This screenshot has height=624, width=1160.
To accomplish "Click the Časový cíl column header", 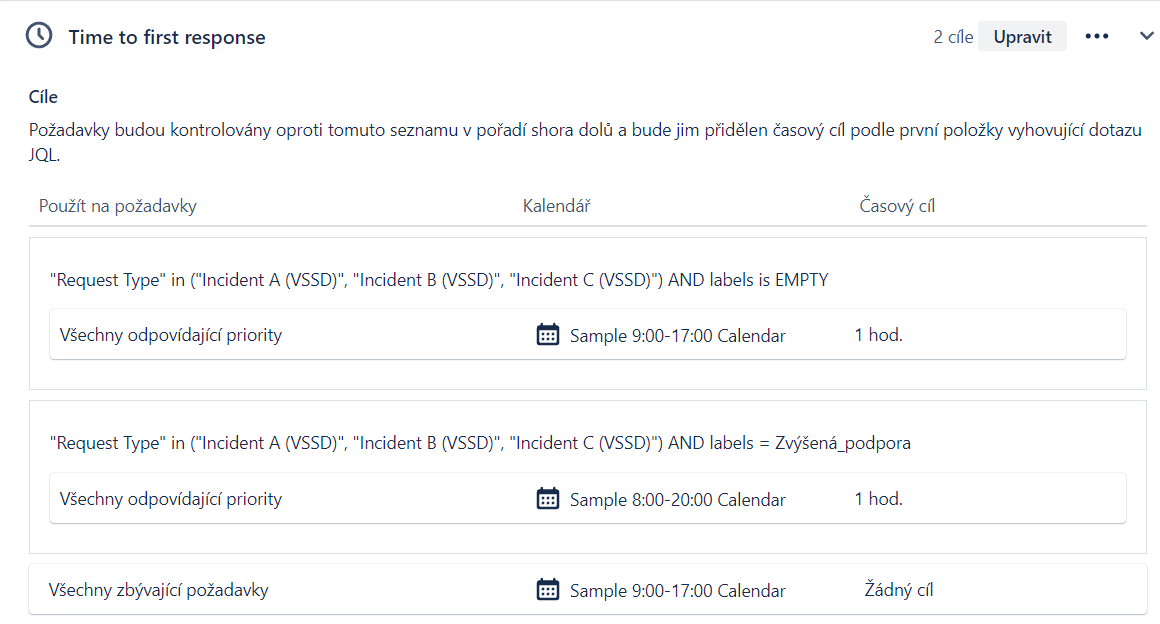I will pyautogui.click(x=897, y=206).
